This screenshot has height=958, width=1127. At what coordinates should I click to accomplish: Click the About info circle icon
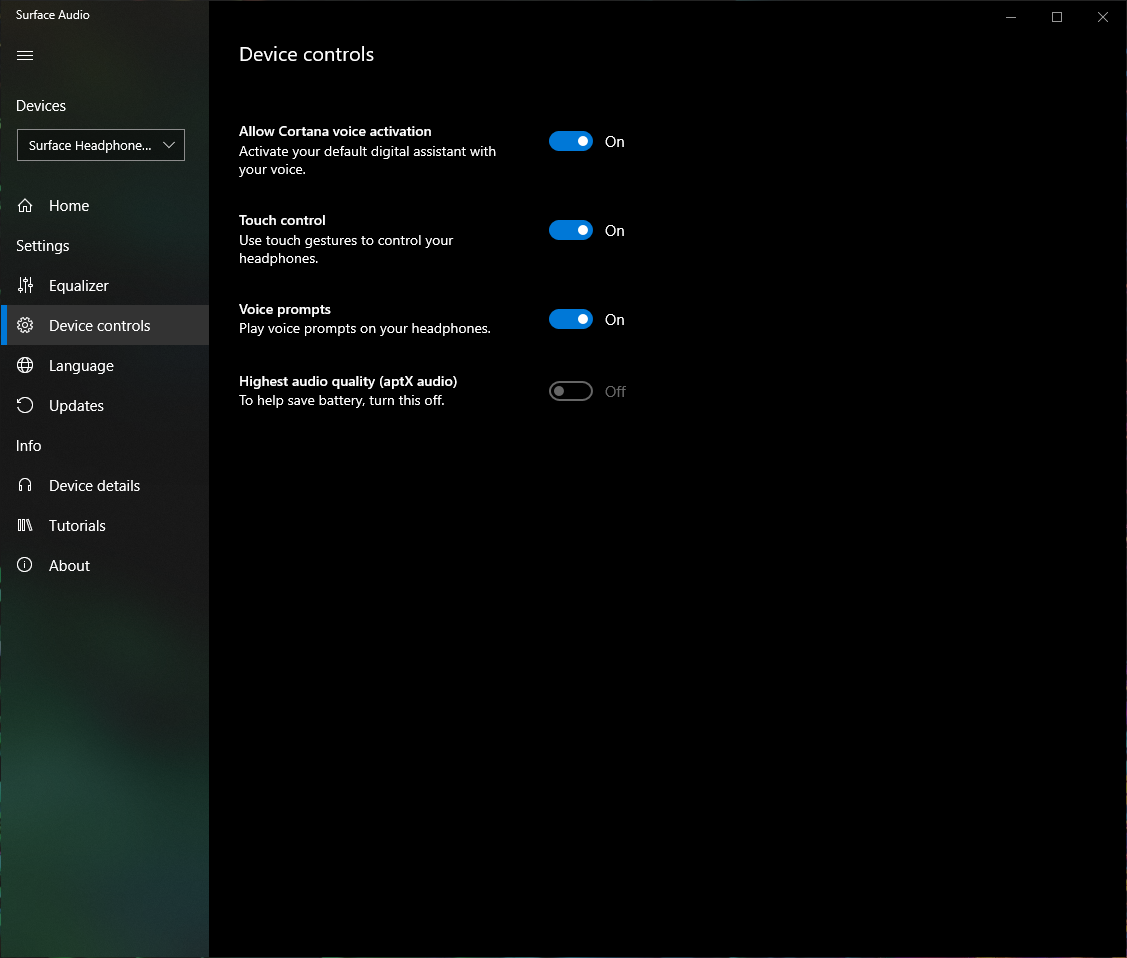26,566
